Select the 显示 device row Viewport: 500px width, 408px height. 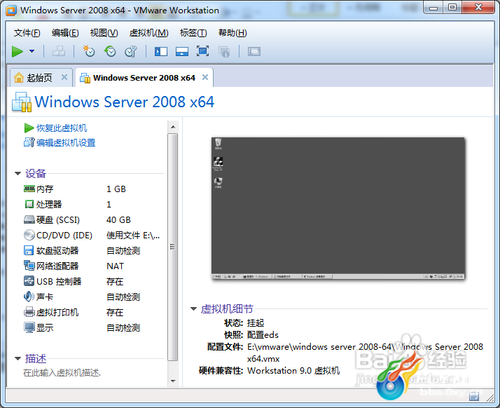tap(93, 328)
